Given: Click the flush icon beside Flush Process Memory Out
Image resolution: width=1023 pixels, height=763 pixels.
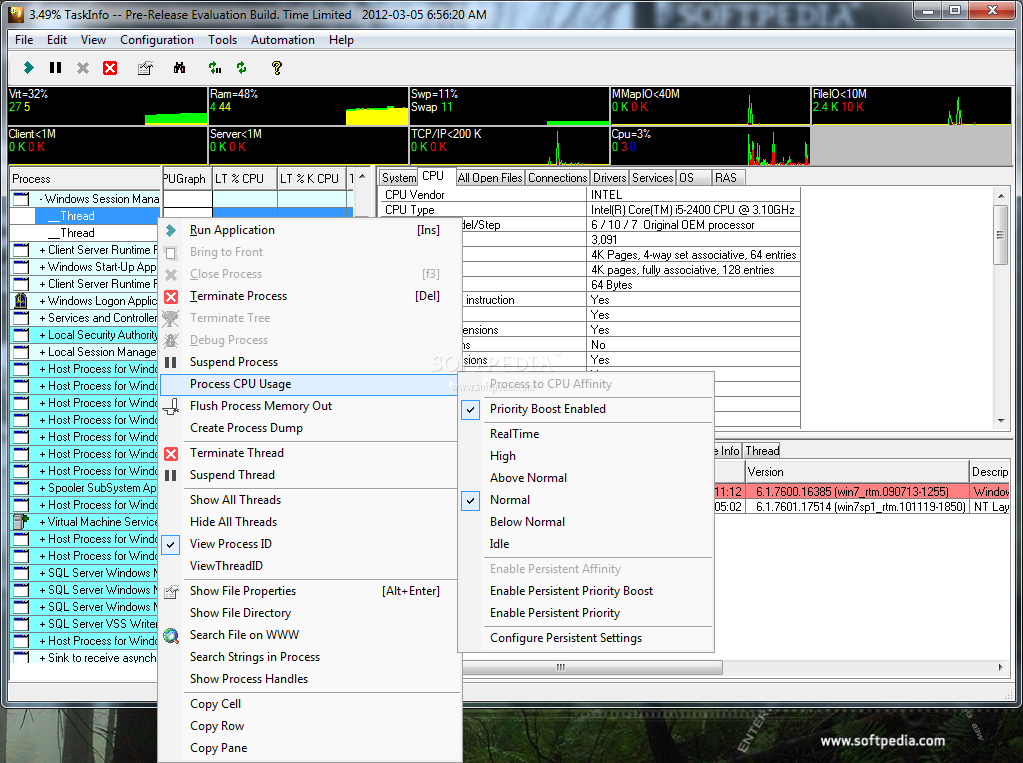Looking at the screenshot, I should click(171, 407).
